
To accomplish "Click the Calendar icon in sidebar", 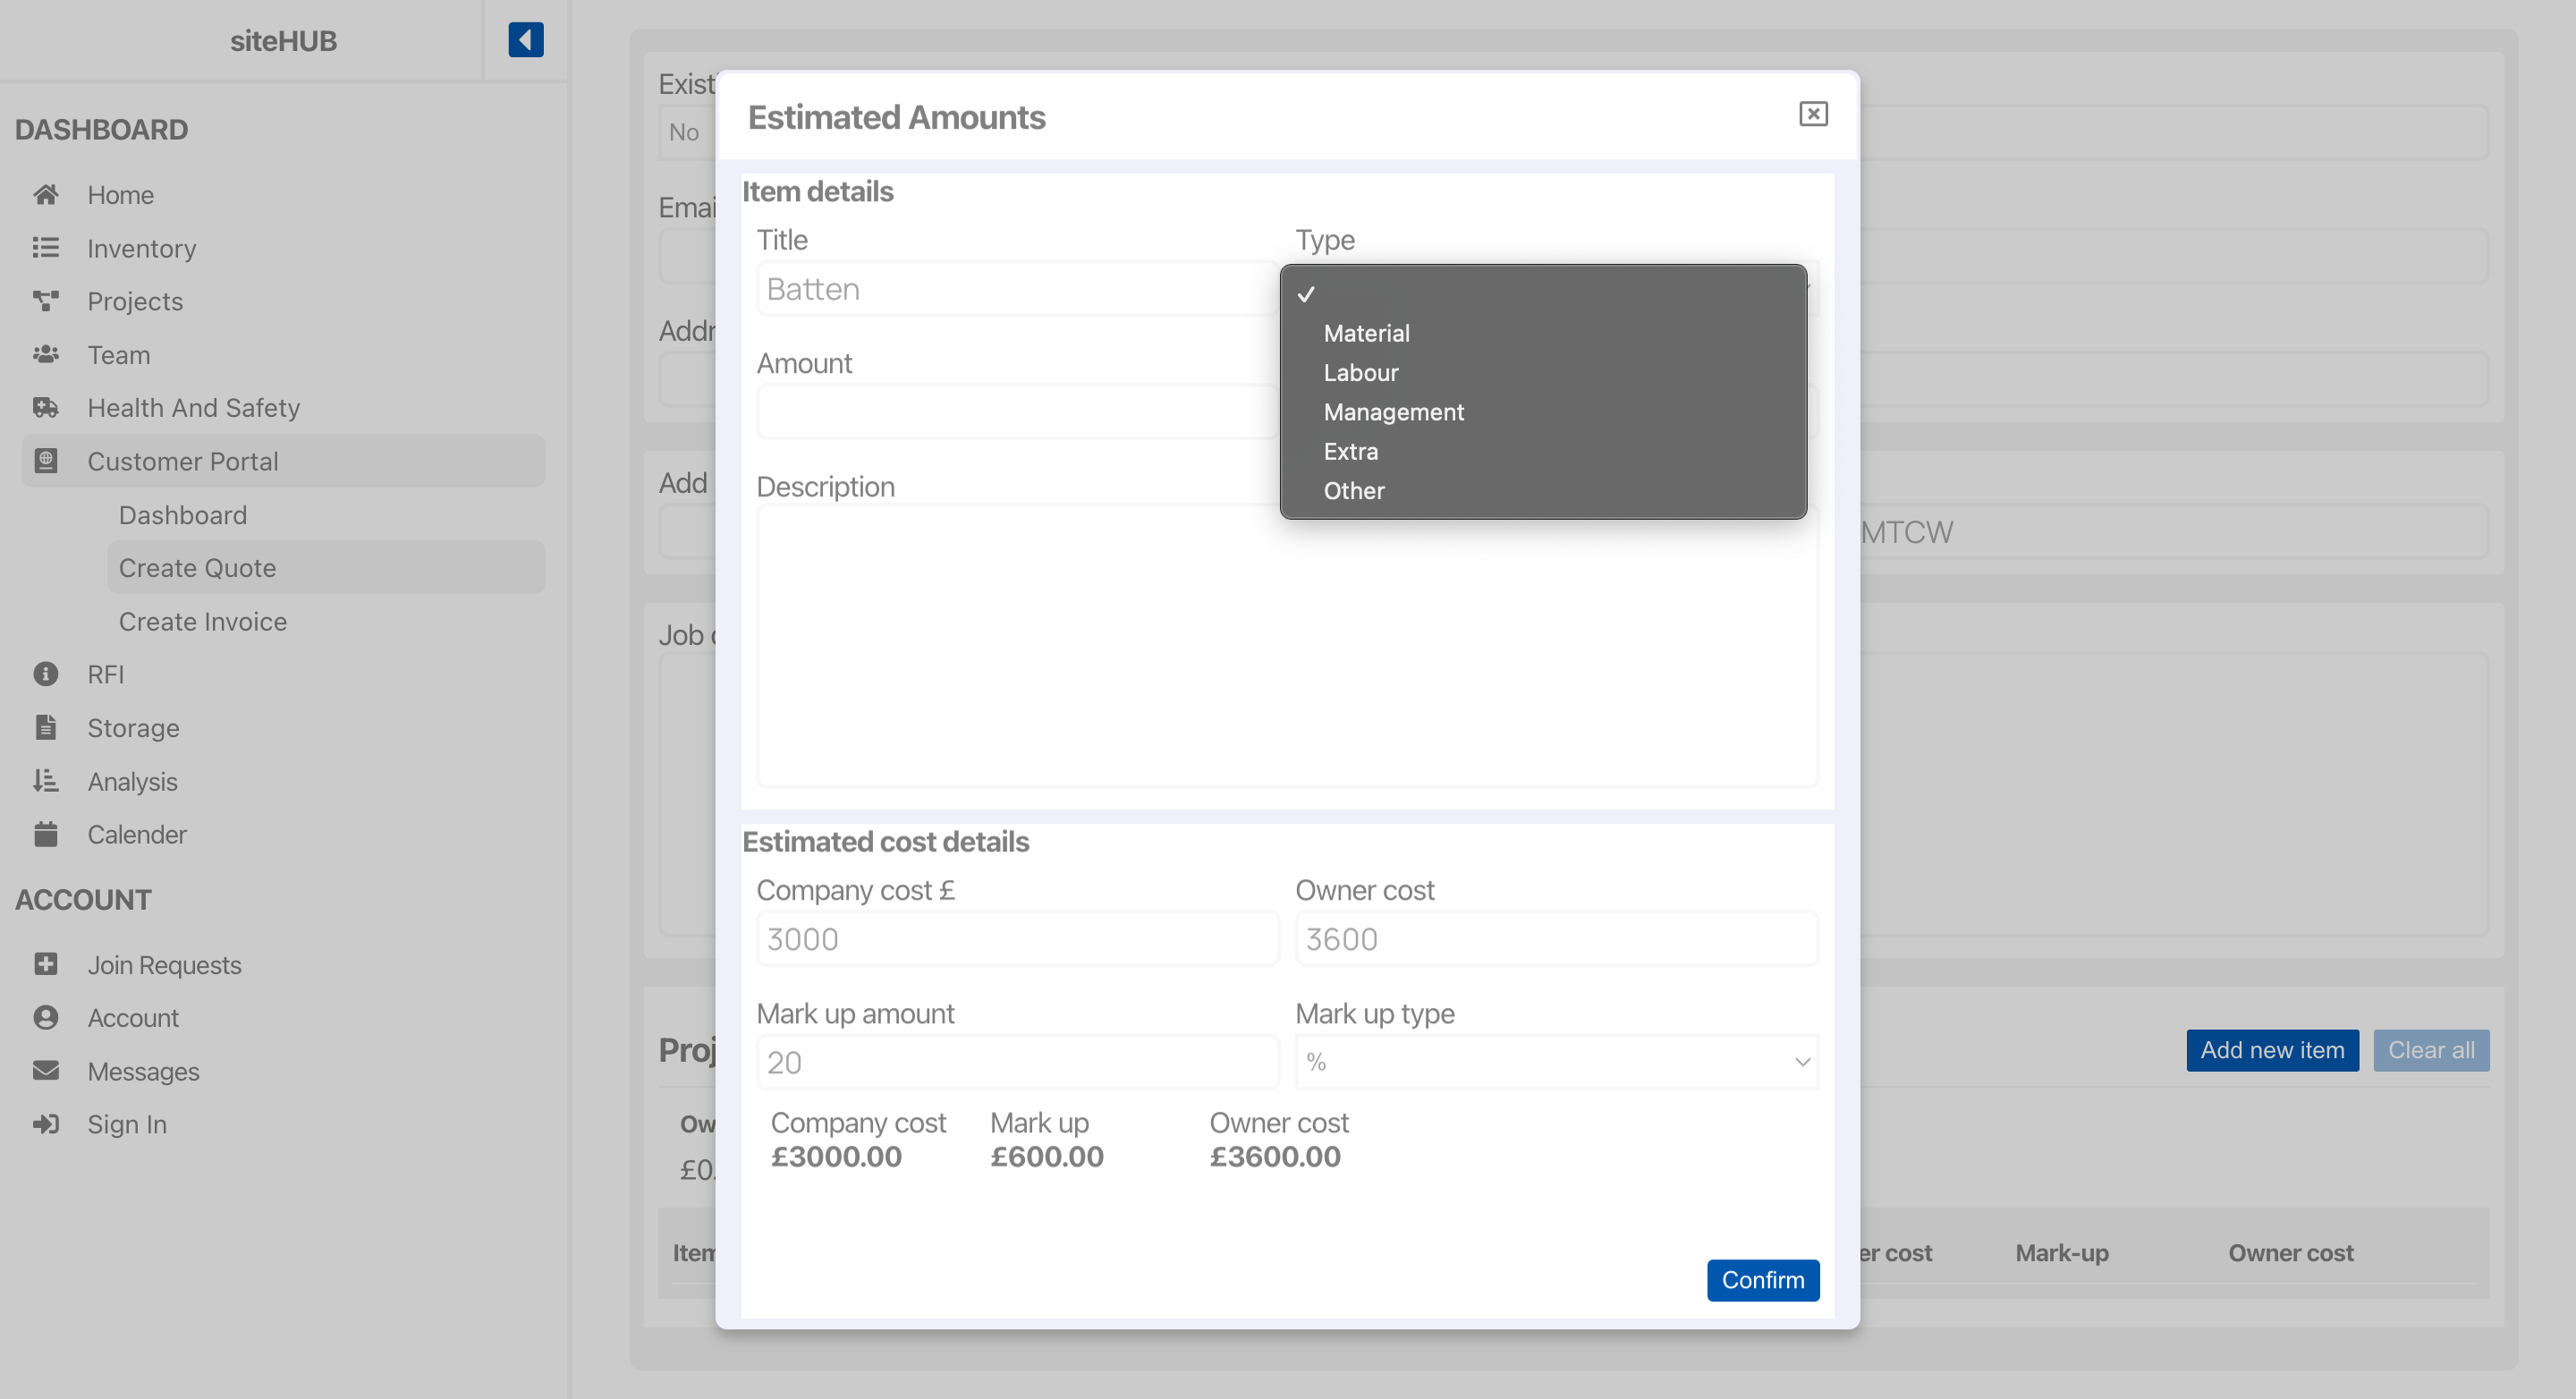I will point(47,834).
